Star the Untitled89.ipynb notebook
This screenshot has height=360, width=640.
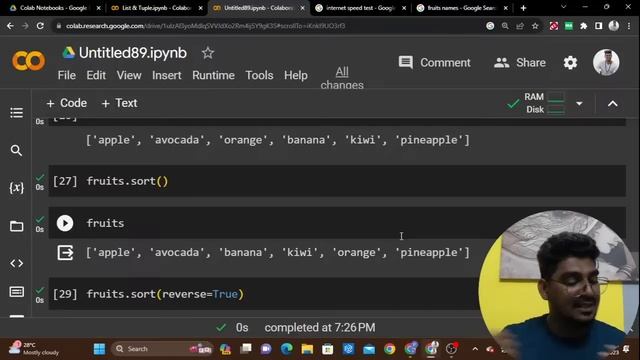tap(208, 53)
